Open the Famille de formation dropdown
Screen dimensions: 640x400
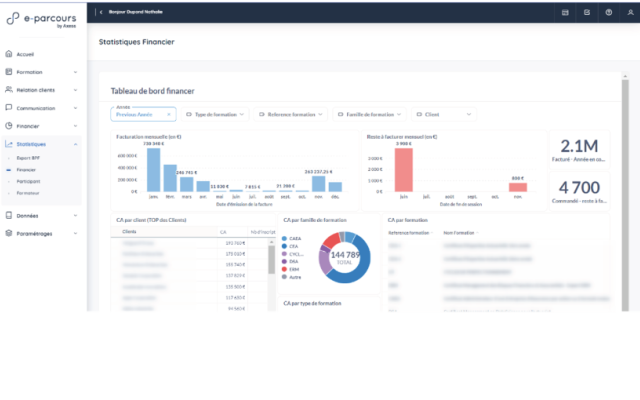tap(368, 114)
